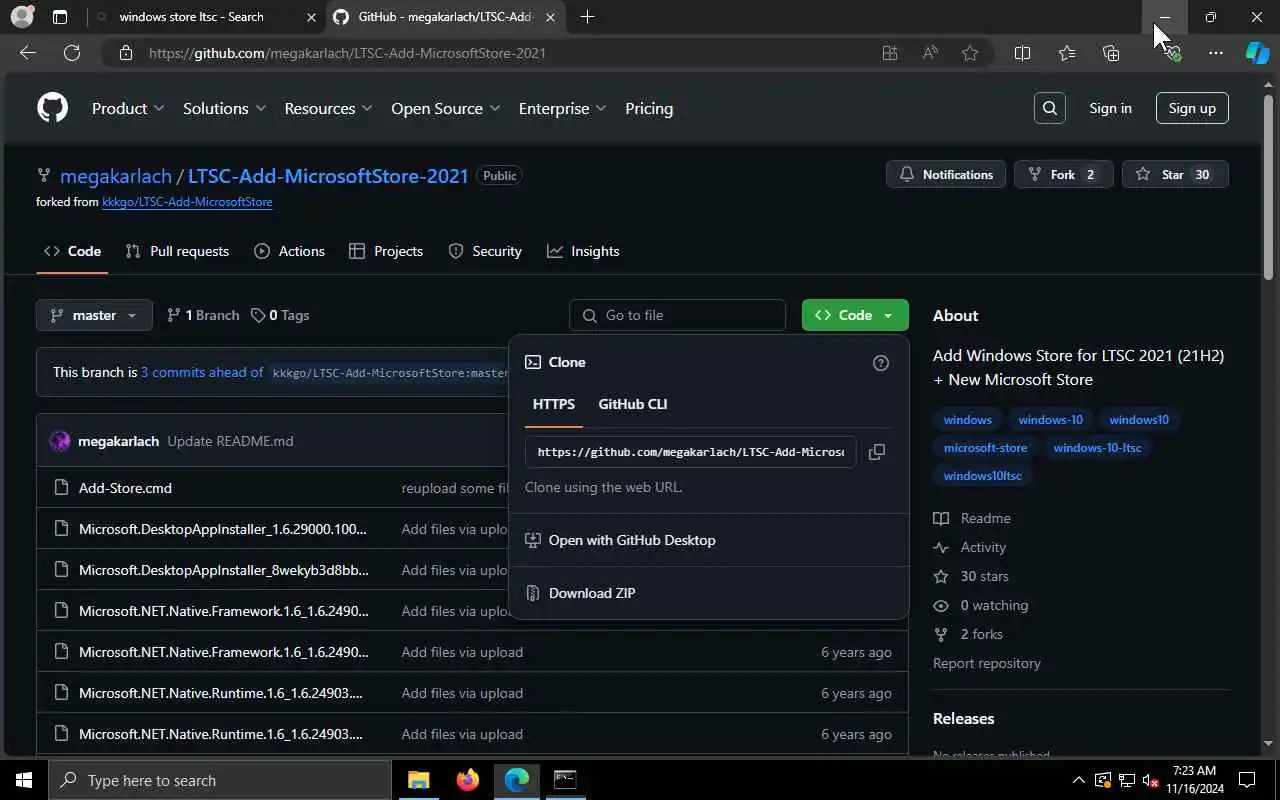Screen dimensions: 1280x800
Task: Open the Clone help question mark icon
Action: tap(881, 363)
